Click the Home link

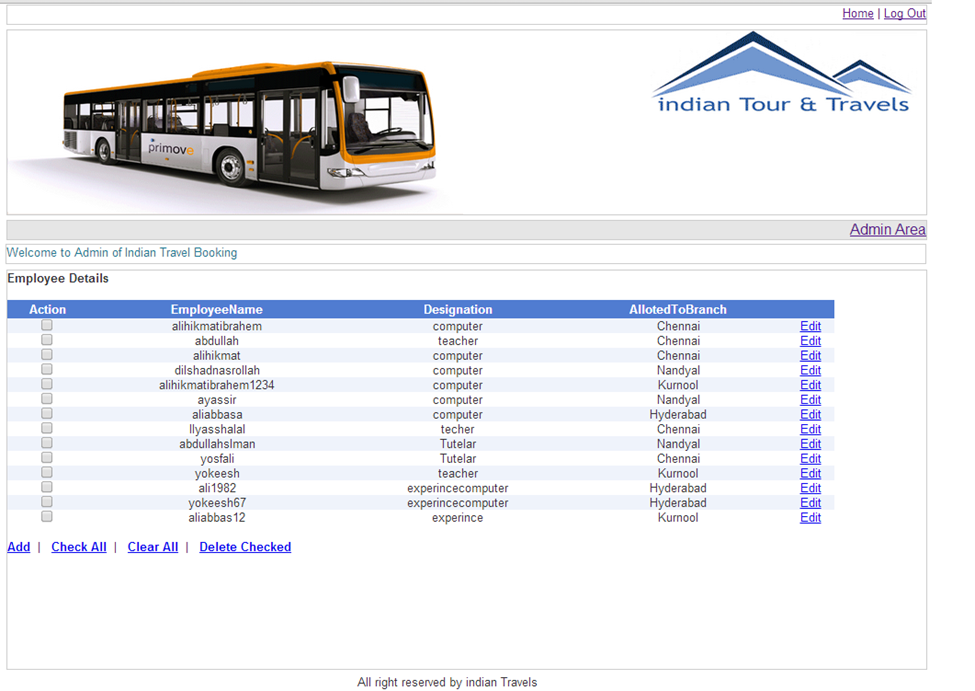point(857,13)
